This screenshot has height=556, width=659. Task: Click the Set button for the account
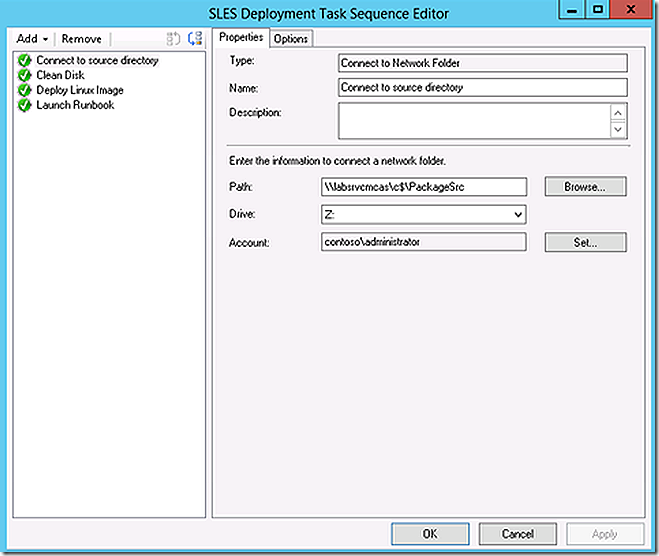pos(585,242)
